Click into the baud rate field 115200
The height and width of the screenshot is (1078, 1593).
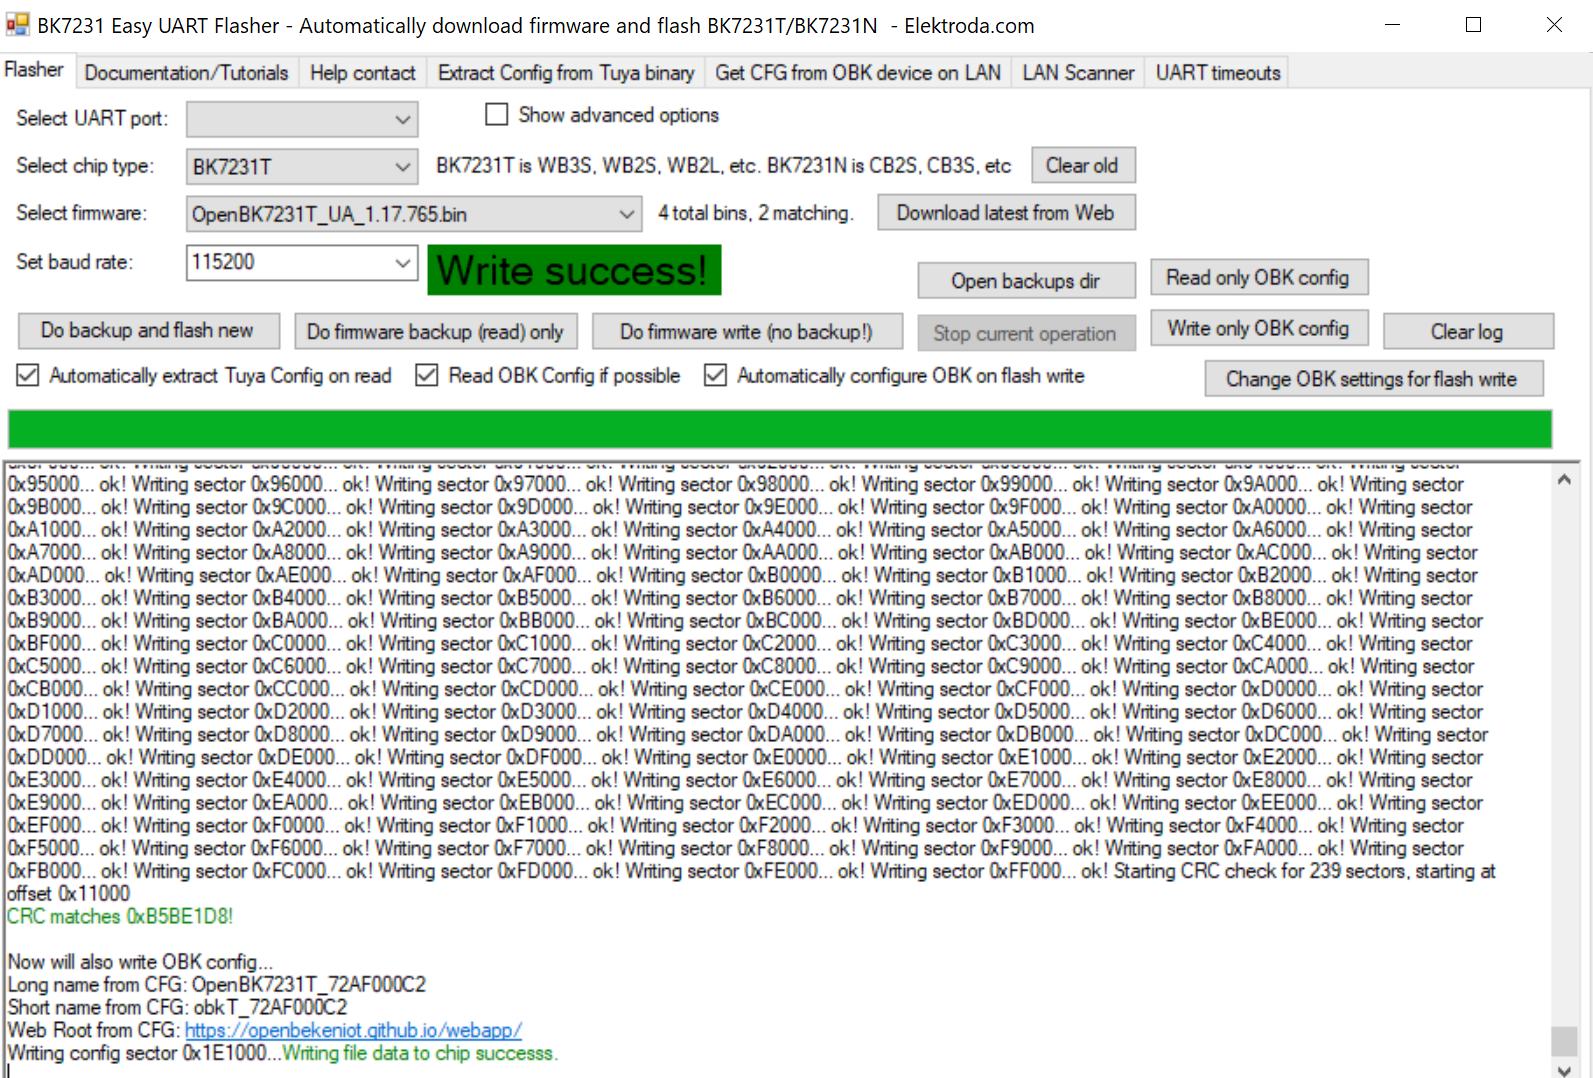coord(288,262)
